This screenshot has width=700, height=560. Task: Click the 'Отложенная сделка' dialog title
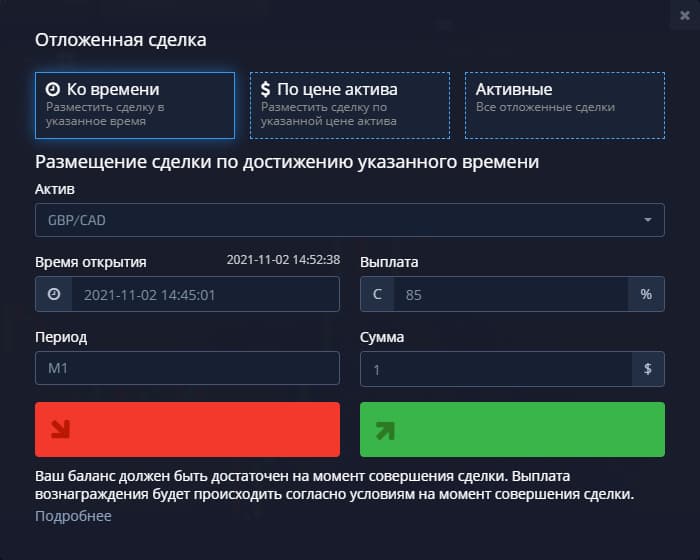pyautogui.click(x=121, y=40)
